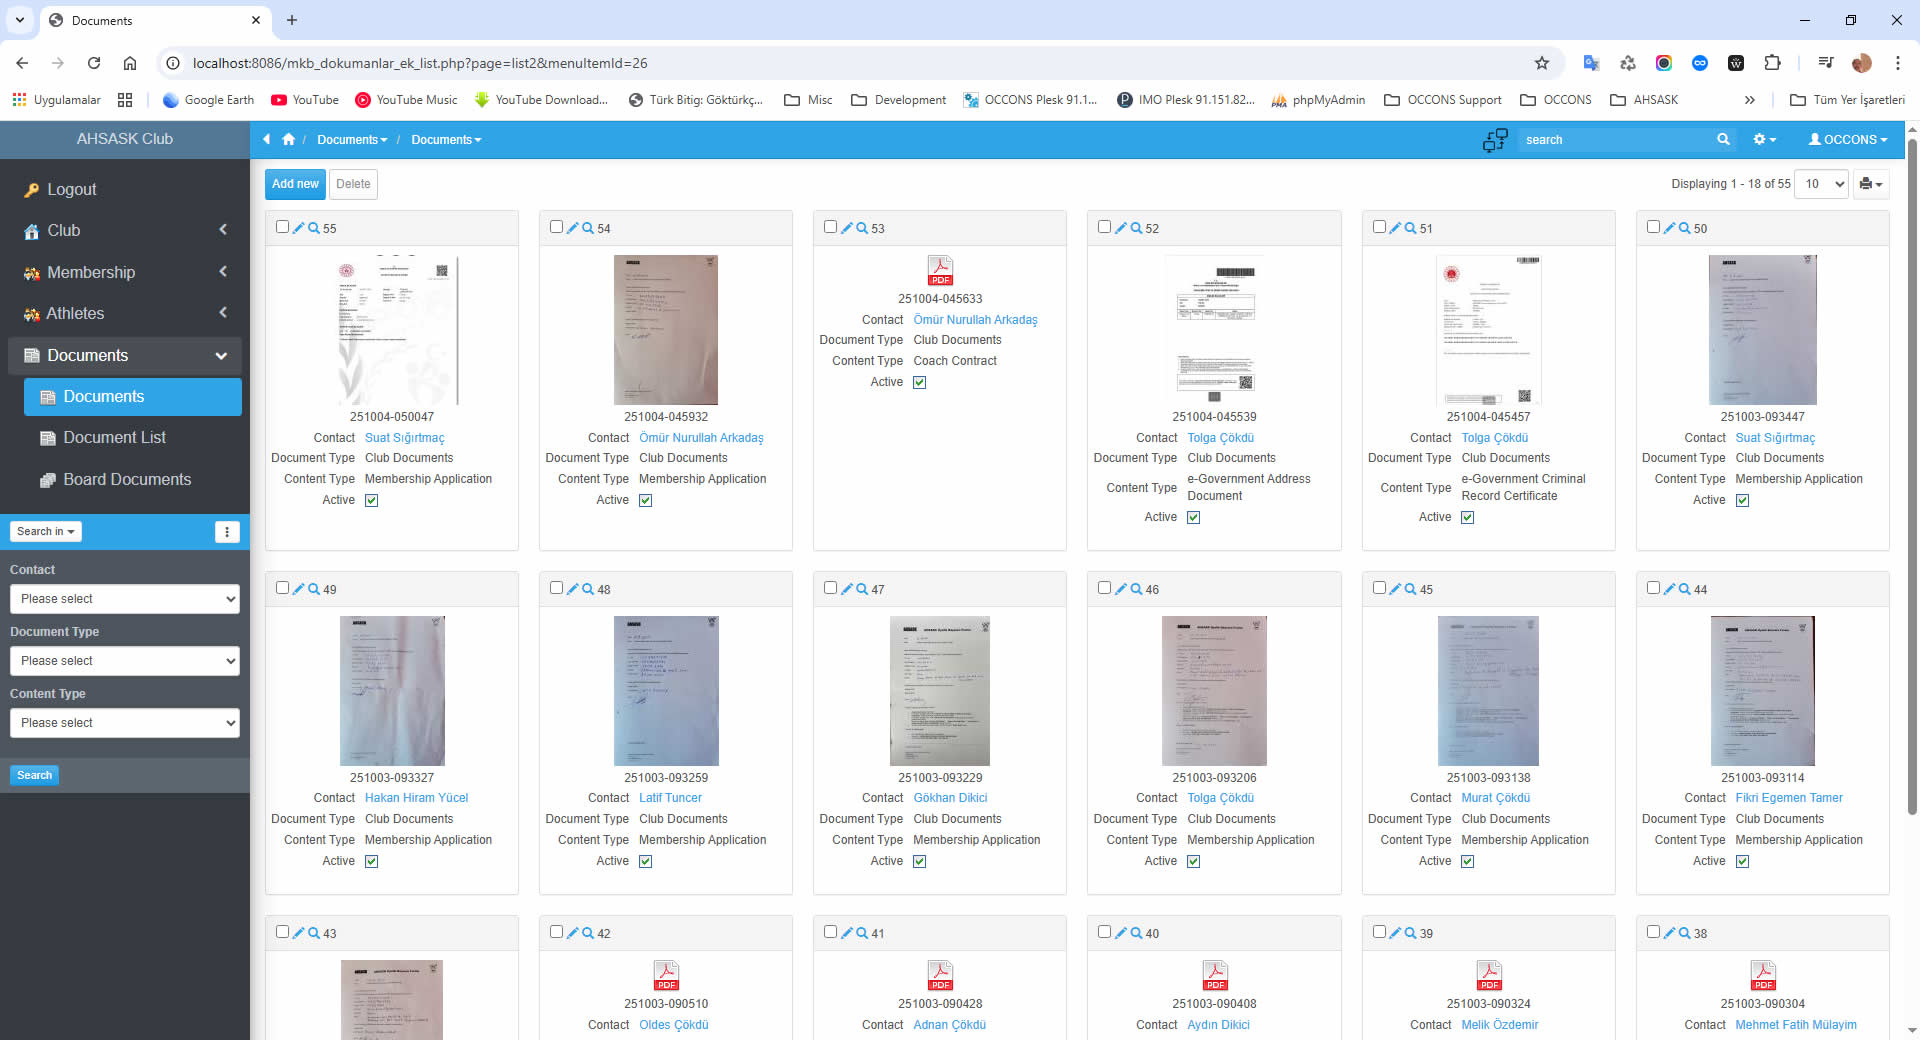Click the three-dot options icon in search panel
Viewport: 1920px width, 1040px height.
(x=227, y=532)
